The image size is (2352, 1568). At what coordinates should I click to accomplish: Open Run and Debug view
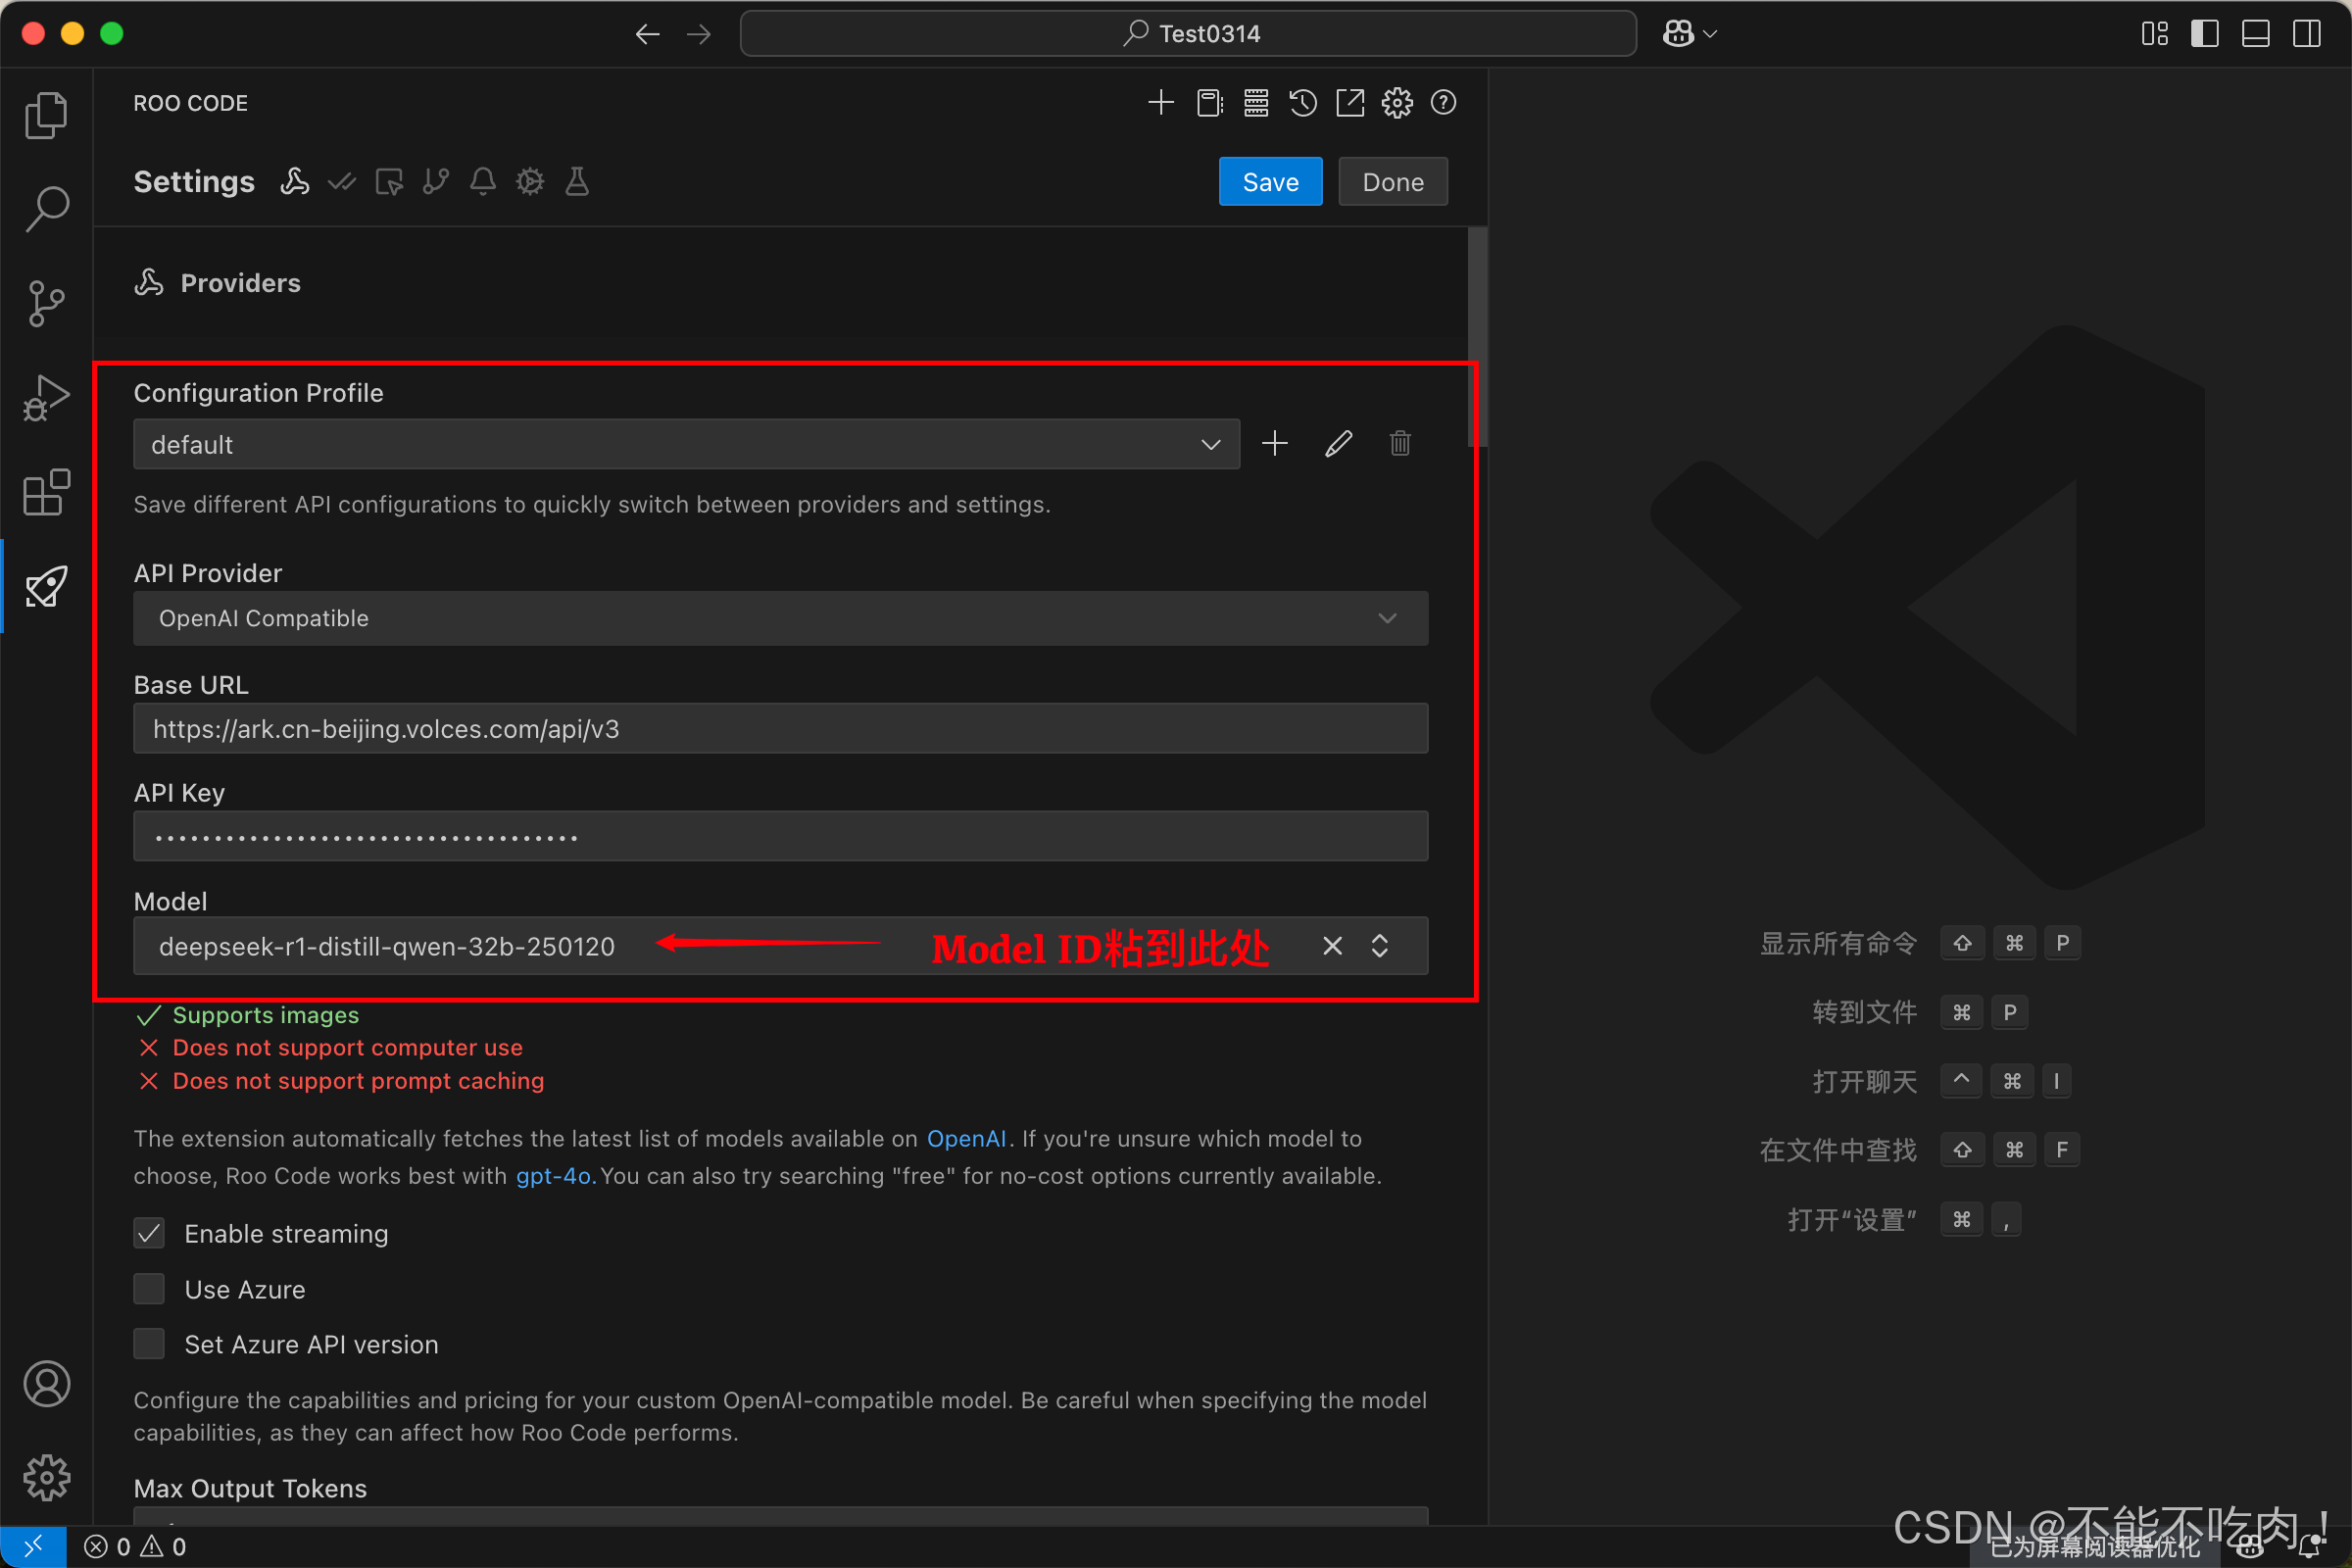coord(46,397)
